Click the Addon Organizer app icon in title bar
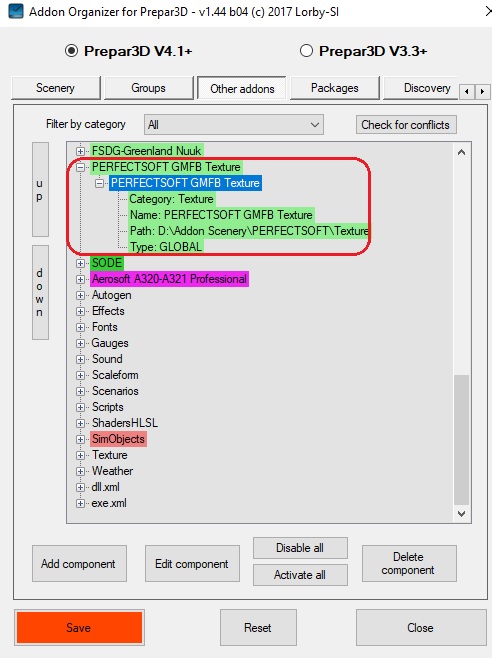 (16, 10)
